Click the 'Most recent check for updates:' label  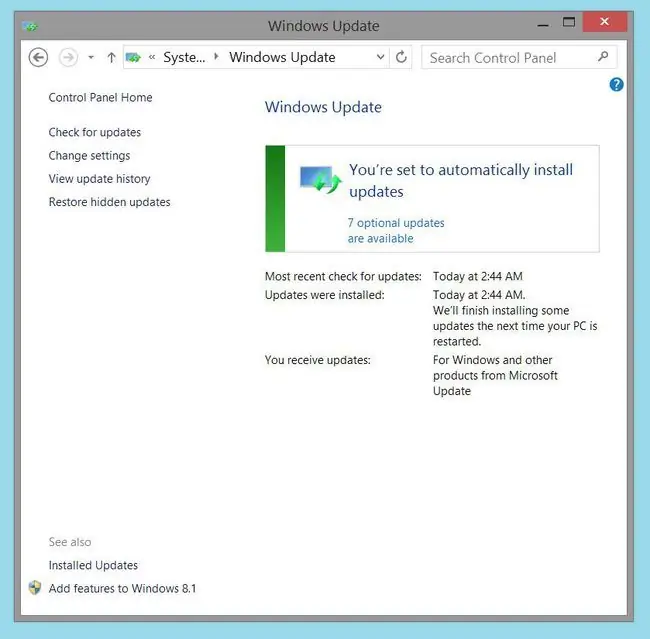click(343, 276)
